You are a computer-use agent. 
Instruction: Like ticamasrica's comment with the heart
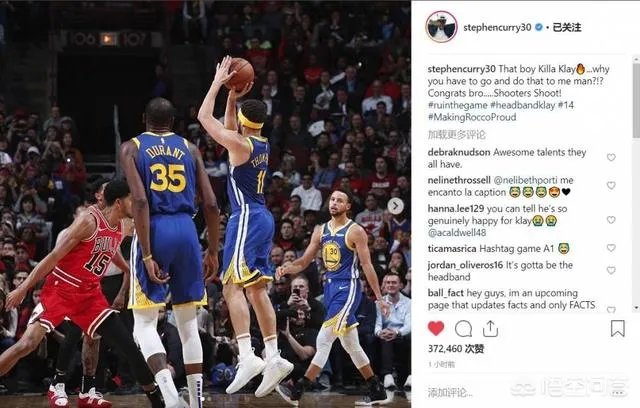[x=611, y=248]
